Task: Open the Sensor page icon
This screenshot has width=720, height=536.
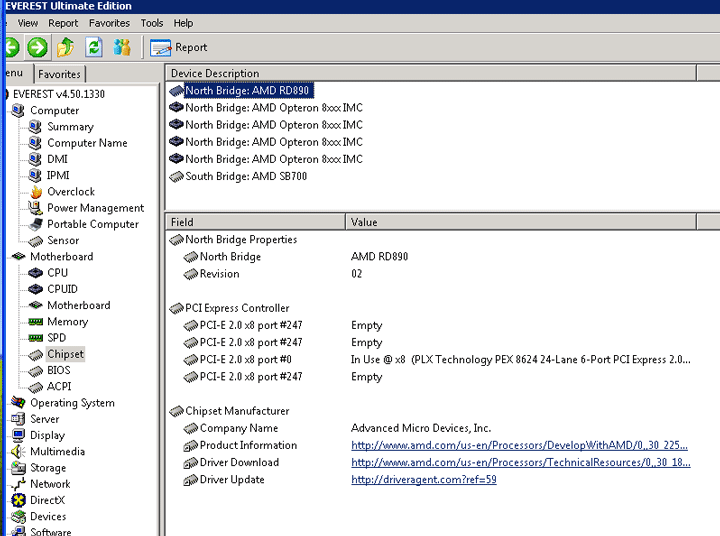Action: [35, 241]
